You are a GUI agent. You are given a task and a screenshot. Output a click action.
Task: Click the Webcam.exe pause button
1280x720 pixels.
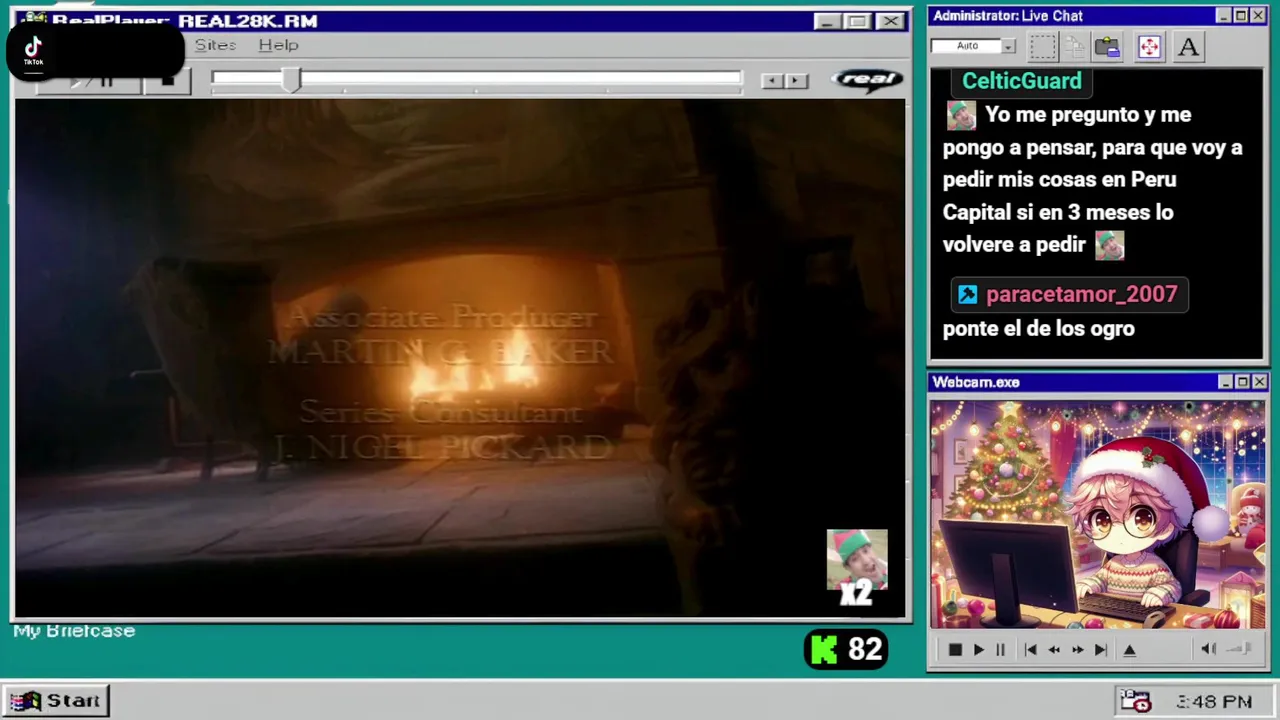click(x=1000, y=650)
